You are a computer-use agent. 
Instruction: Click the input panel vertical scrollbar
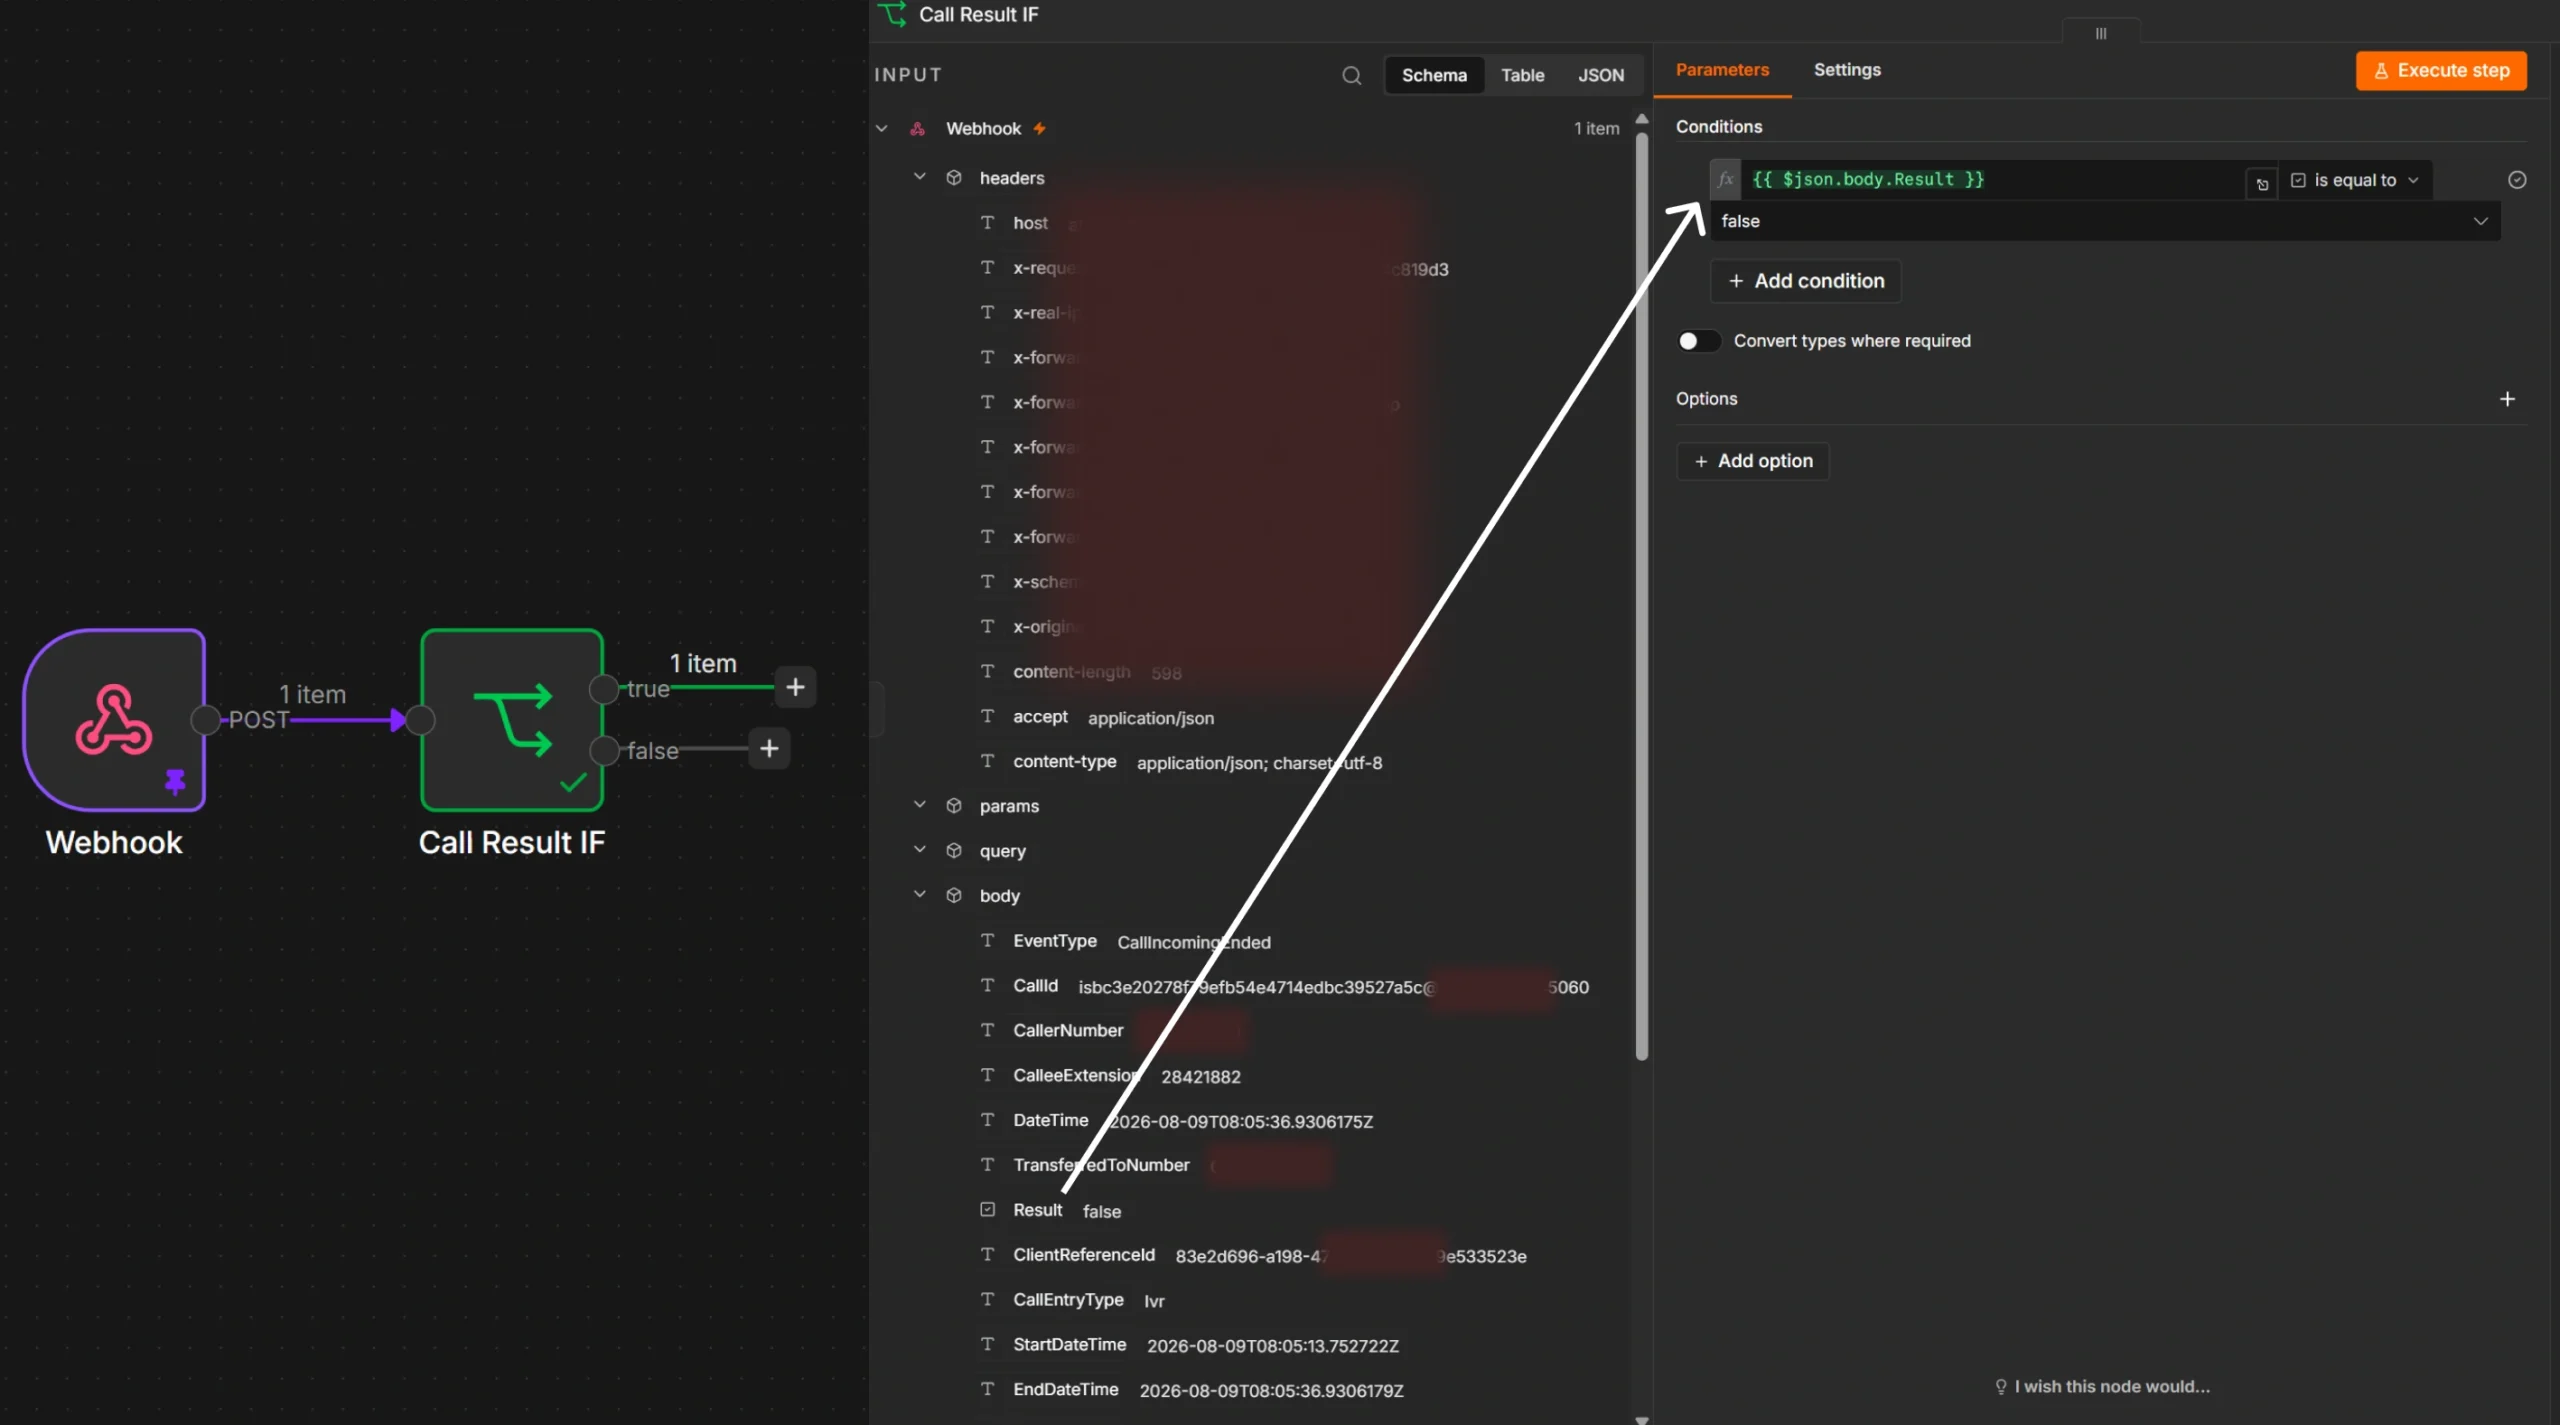tap(1641, 595)
